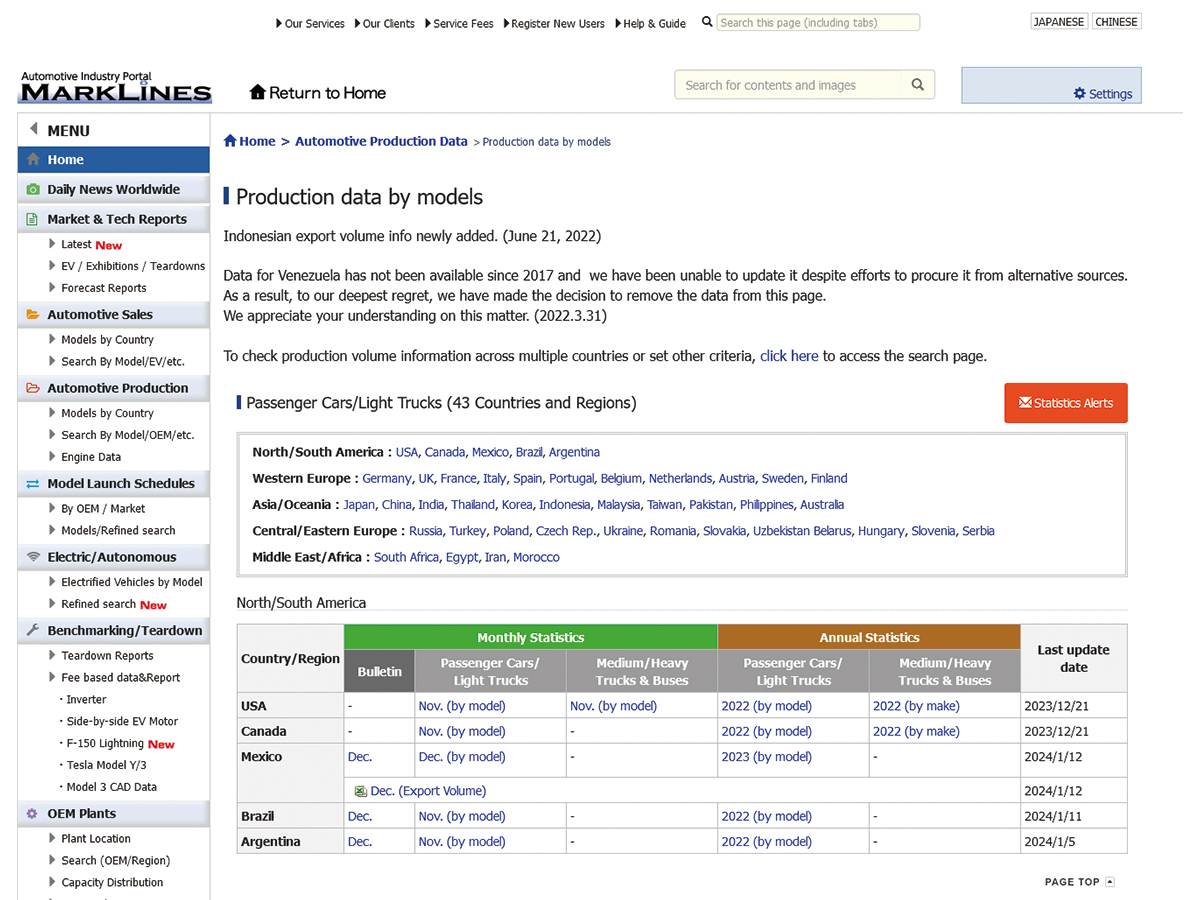Click the 'Search this page' input field
The height and width of the screenshot is (900, 1200).
pyautogui.click(x=818, y=22)
